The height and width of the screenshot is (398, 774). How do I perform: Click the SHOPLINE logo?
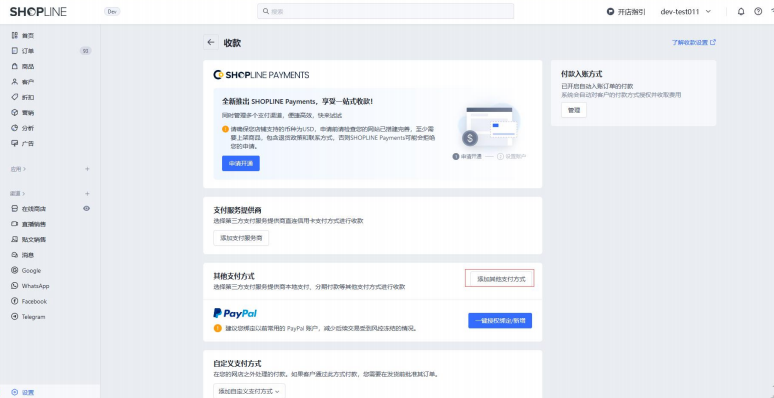point(38,11)
